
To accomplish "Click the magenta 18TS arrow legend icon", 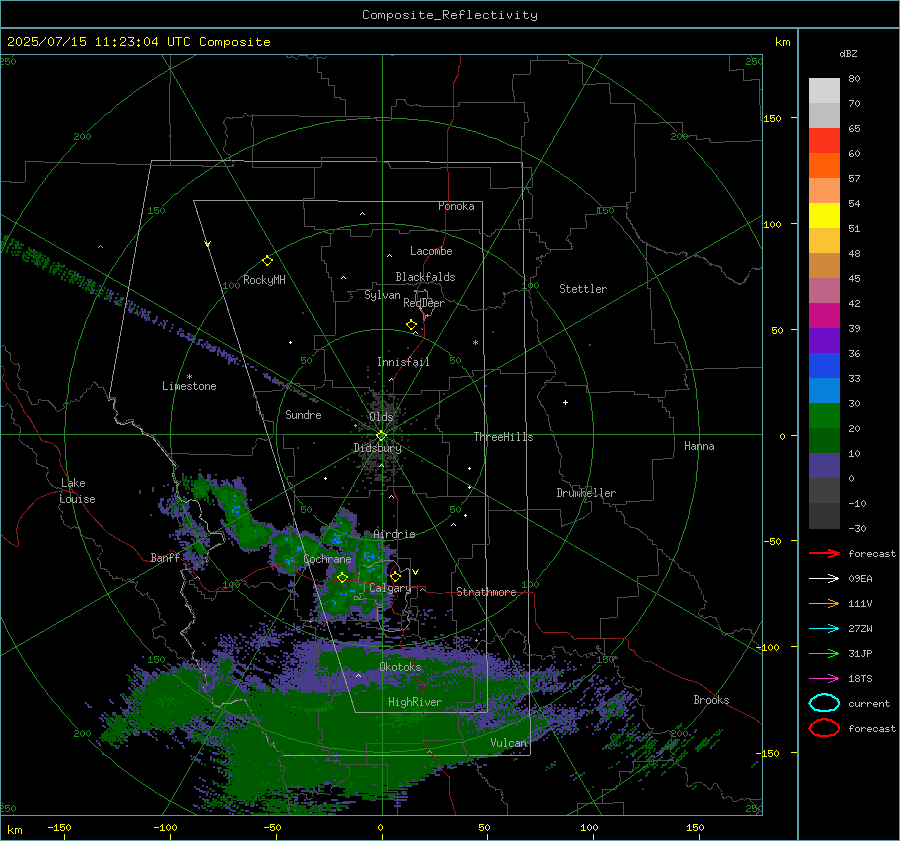I will tap(824, 679).
